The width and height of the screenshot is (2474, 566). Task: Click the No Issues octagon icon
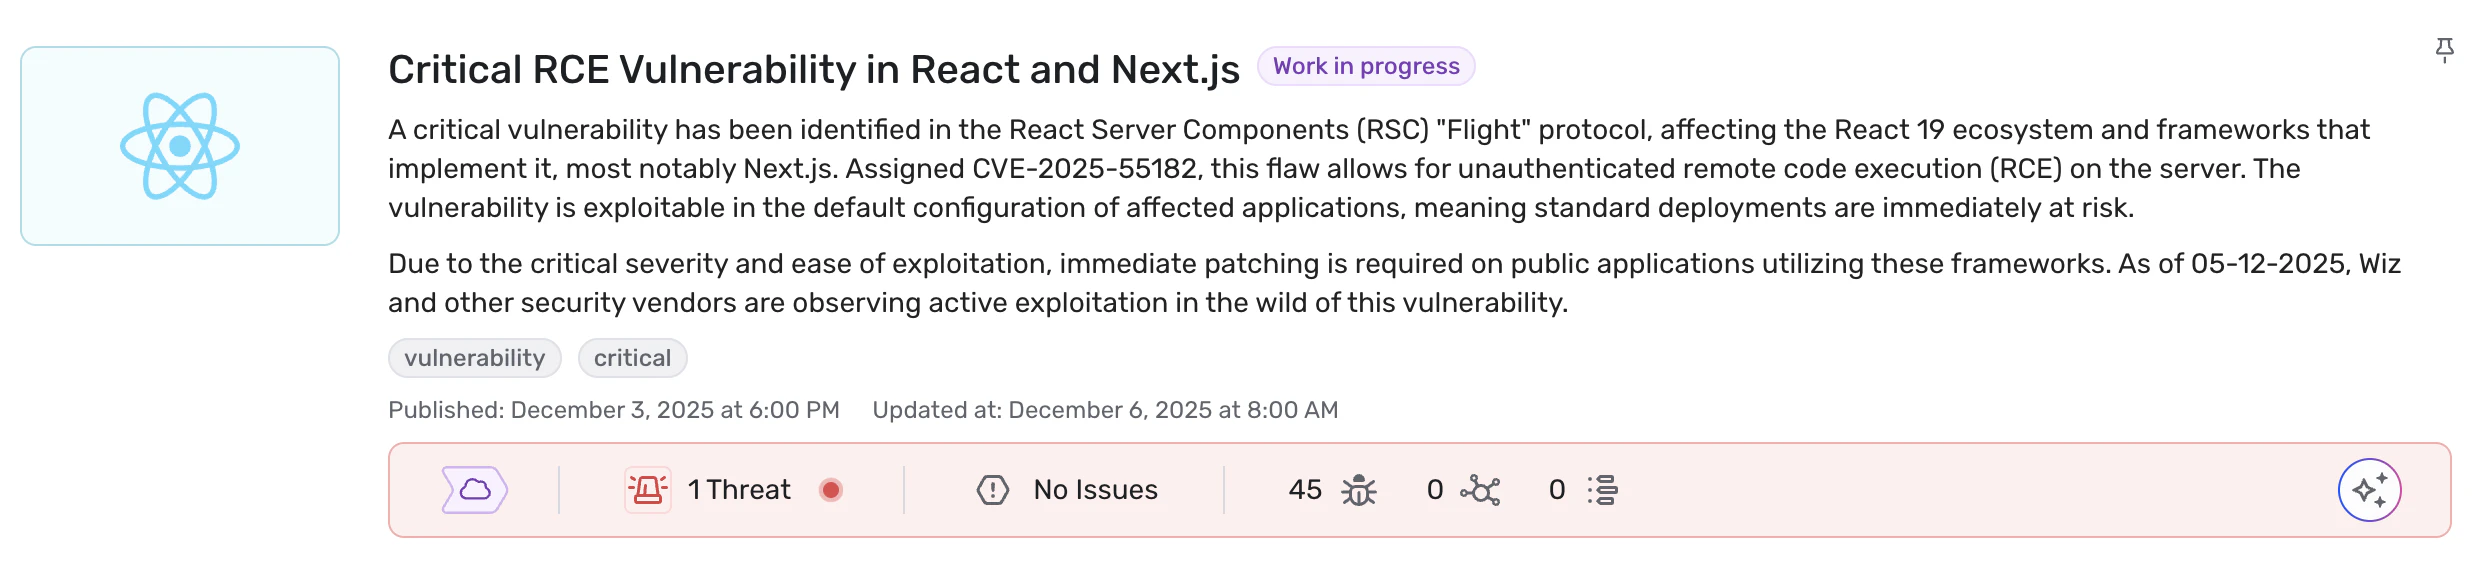[992, 490]
